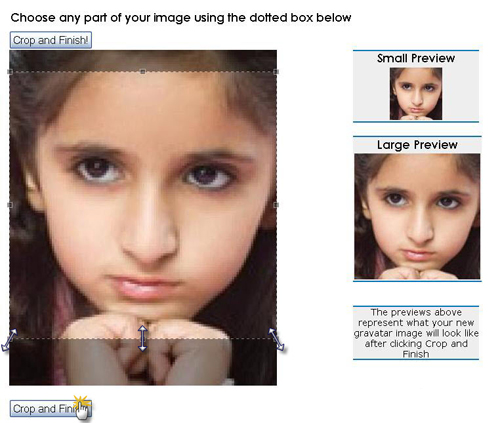Select the top-left corner crop handle

point(10,72)
